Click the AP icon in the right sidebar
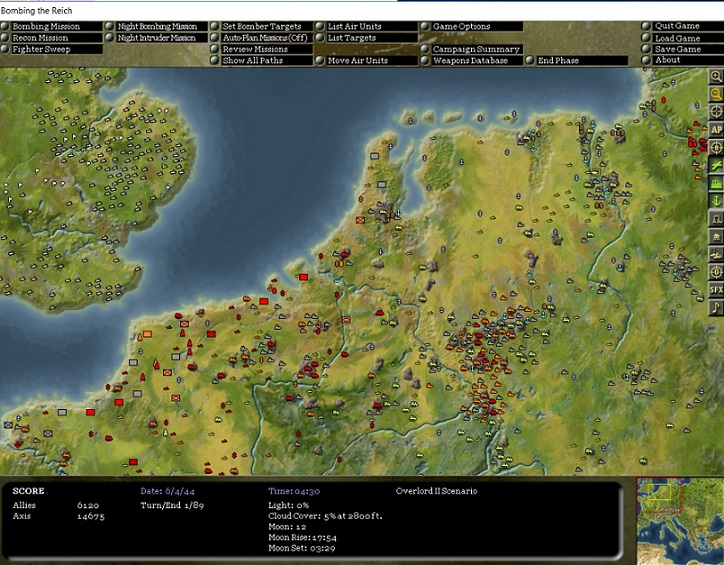 click(x=716, y=130)
